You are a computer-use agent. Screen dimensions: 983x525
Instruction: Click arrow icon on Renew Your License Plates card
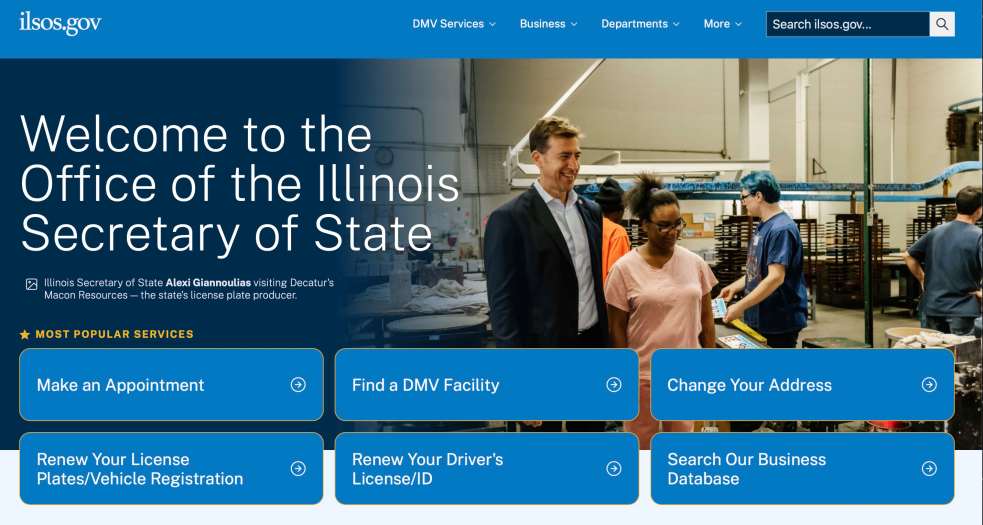298,469
